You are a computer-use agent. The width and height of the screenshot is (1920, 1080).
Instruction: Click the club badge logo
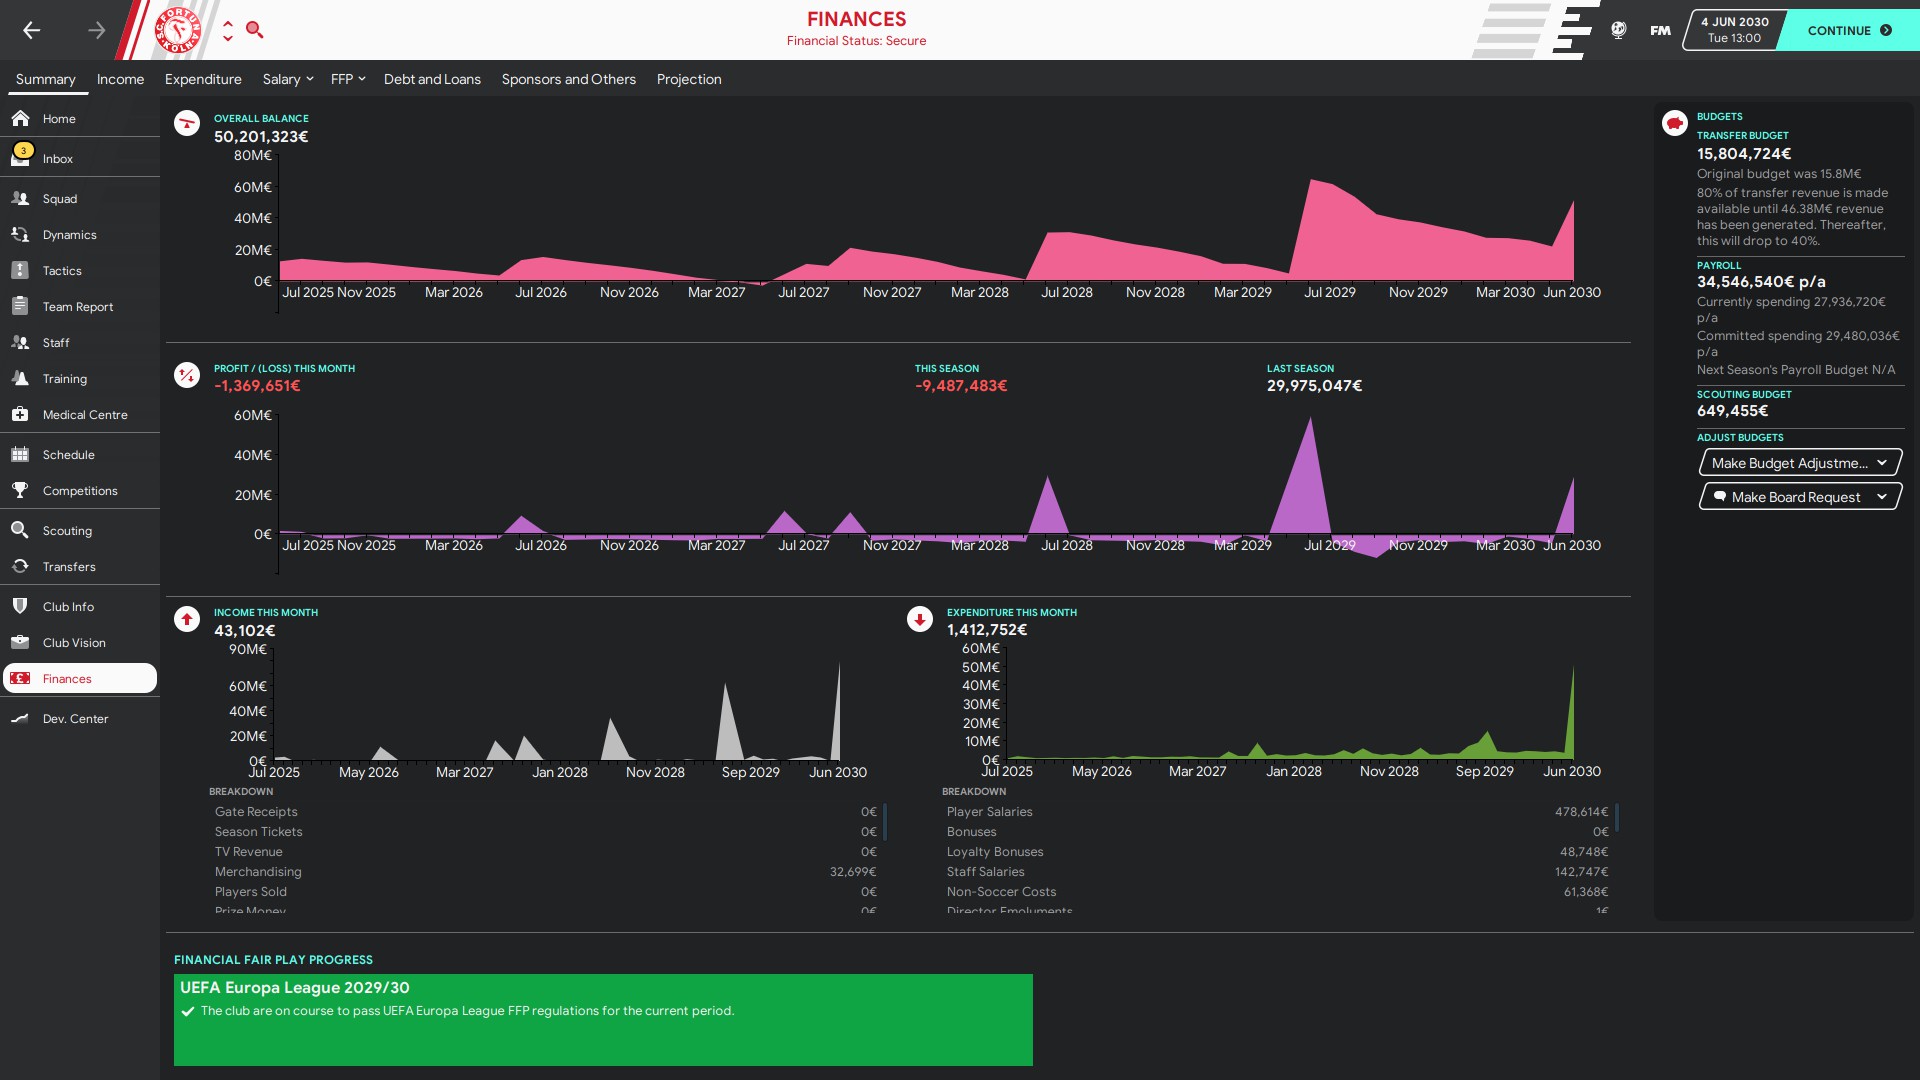point(178,30)
